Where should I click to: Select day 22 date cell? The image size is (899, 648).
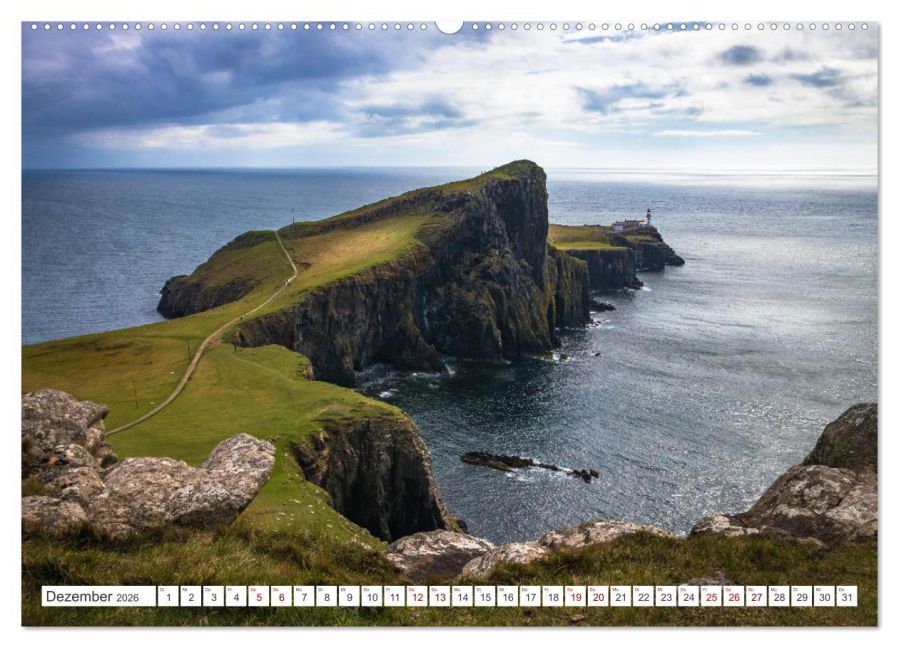(x=643, y=596)
